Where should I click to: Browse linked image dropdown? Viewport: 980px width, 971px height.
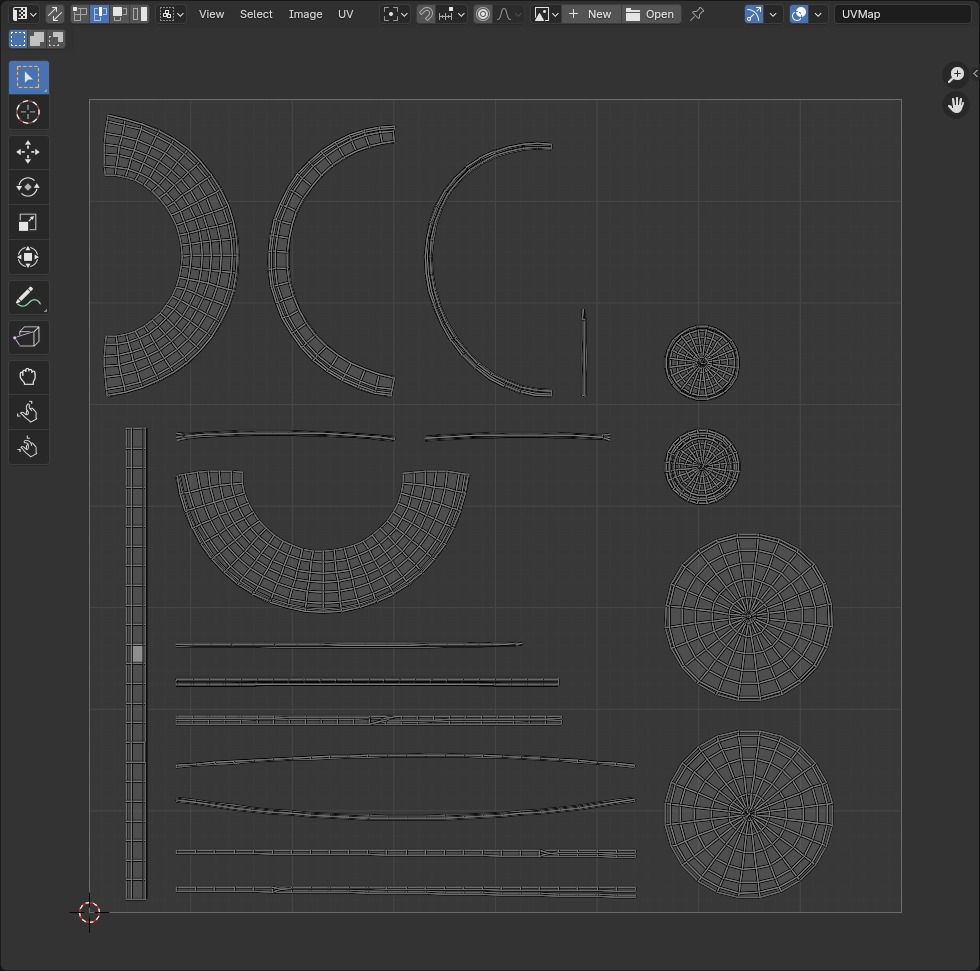[546, 14]
